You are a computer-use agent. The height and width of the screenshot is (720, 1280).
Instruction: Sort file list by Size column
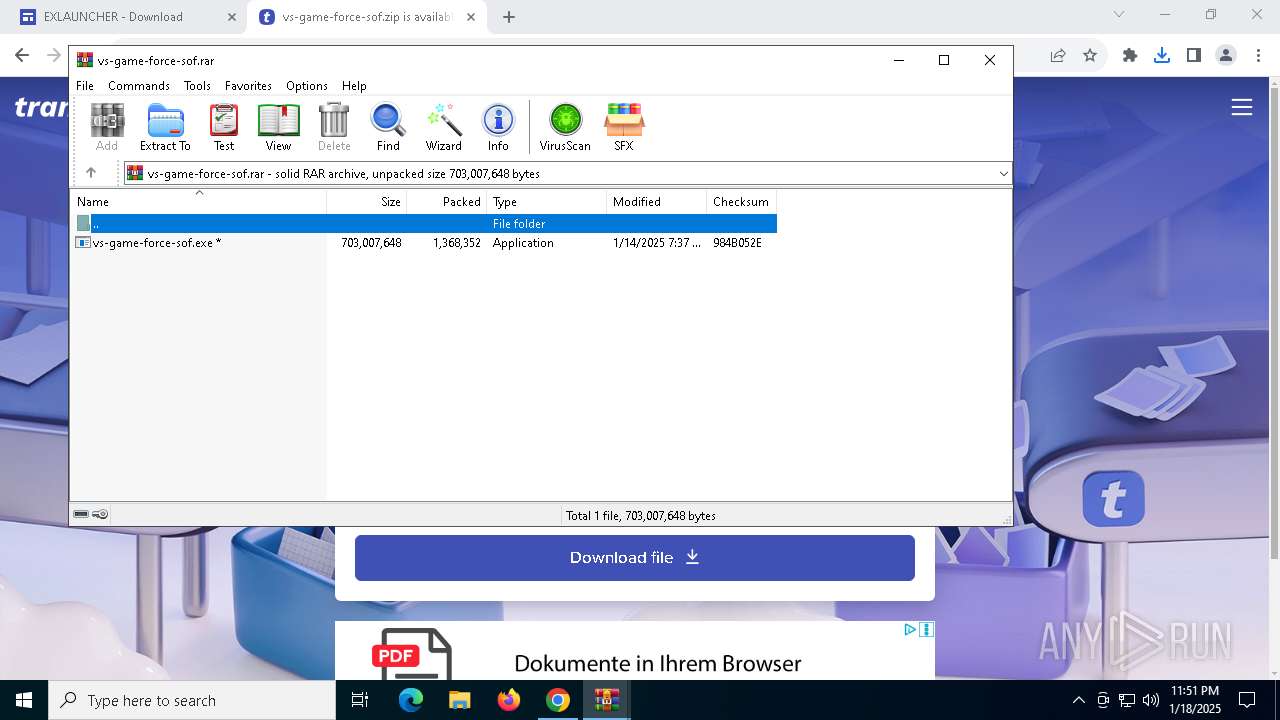click(x=367, y=202)
